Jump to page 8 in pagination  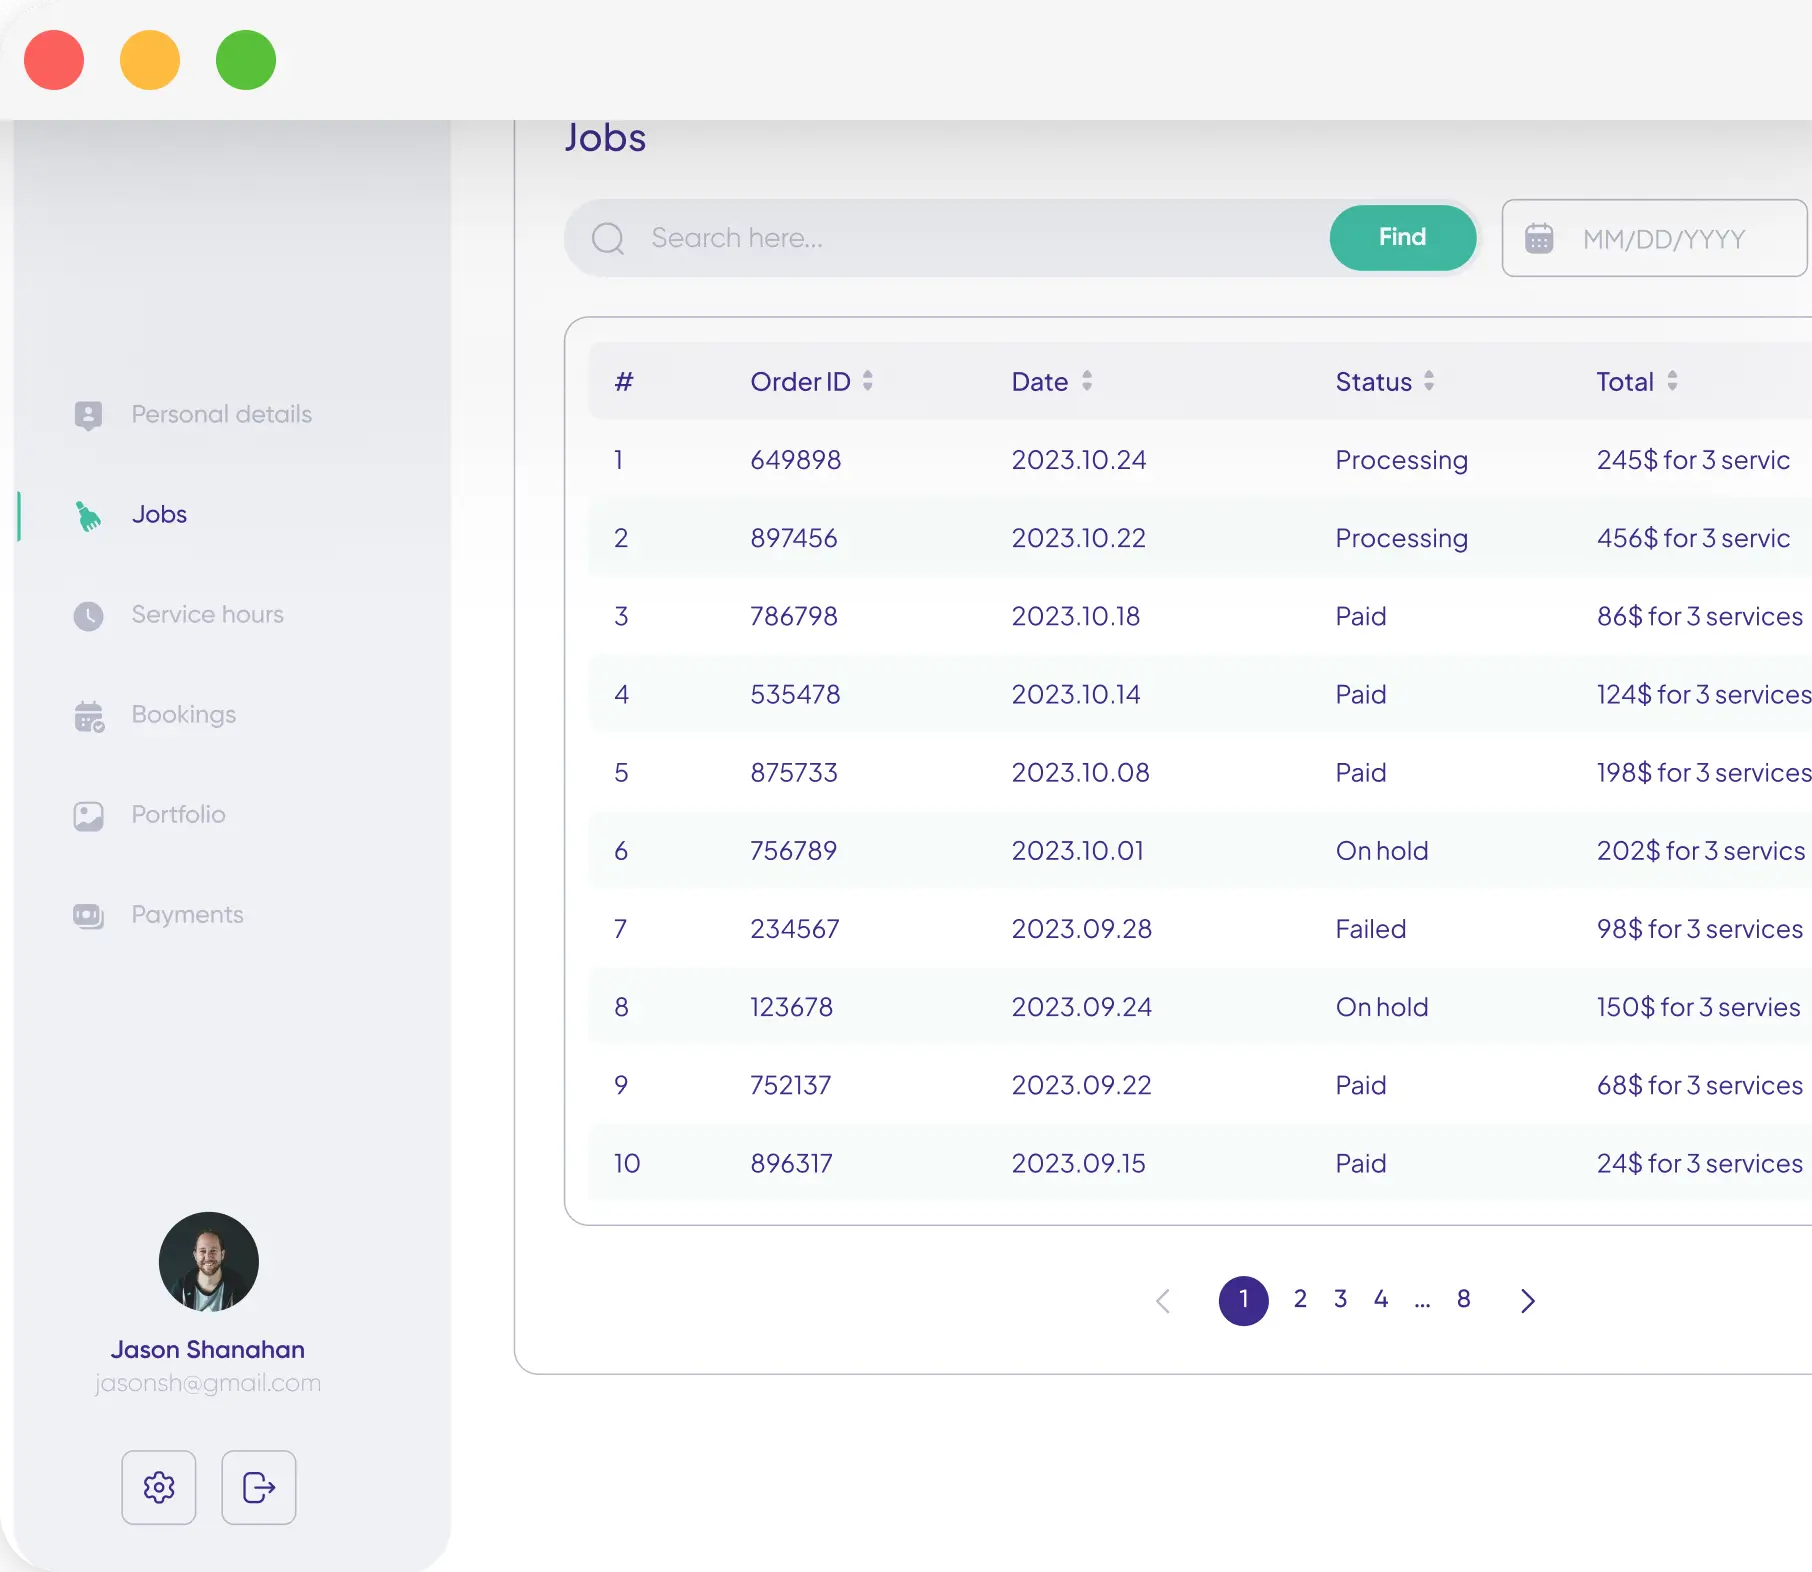[x=1463, y=1299]
